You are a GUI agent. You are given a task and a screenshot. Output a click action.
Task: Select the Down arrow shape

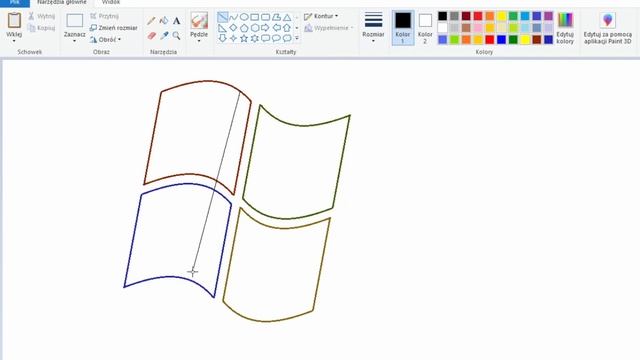(222, 38)
